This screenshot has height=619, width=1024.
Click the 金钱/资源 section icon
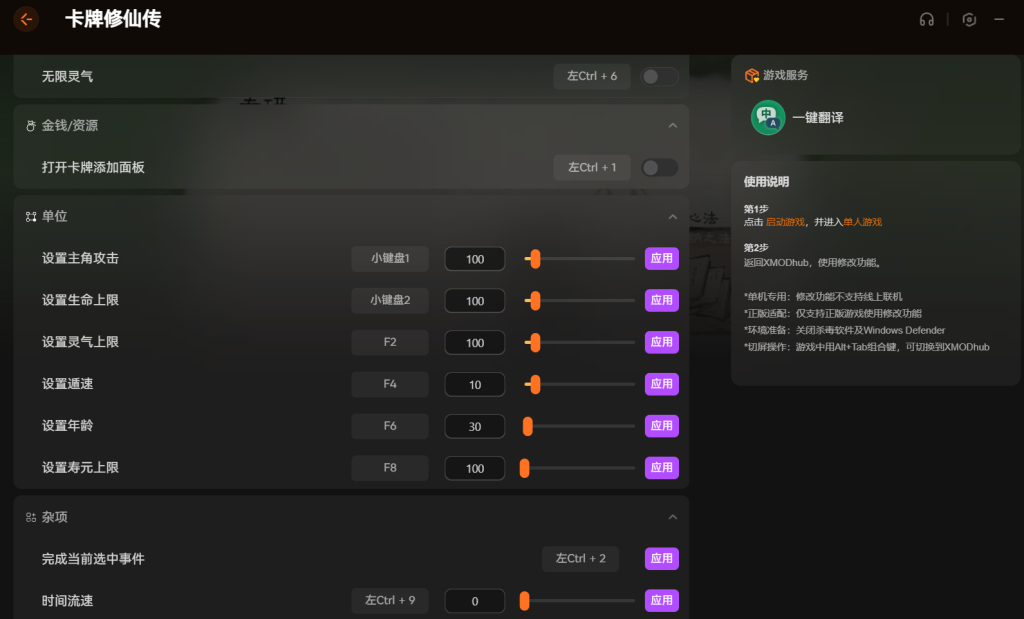click(30, 126)
